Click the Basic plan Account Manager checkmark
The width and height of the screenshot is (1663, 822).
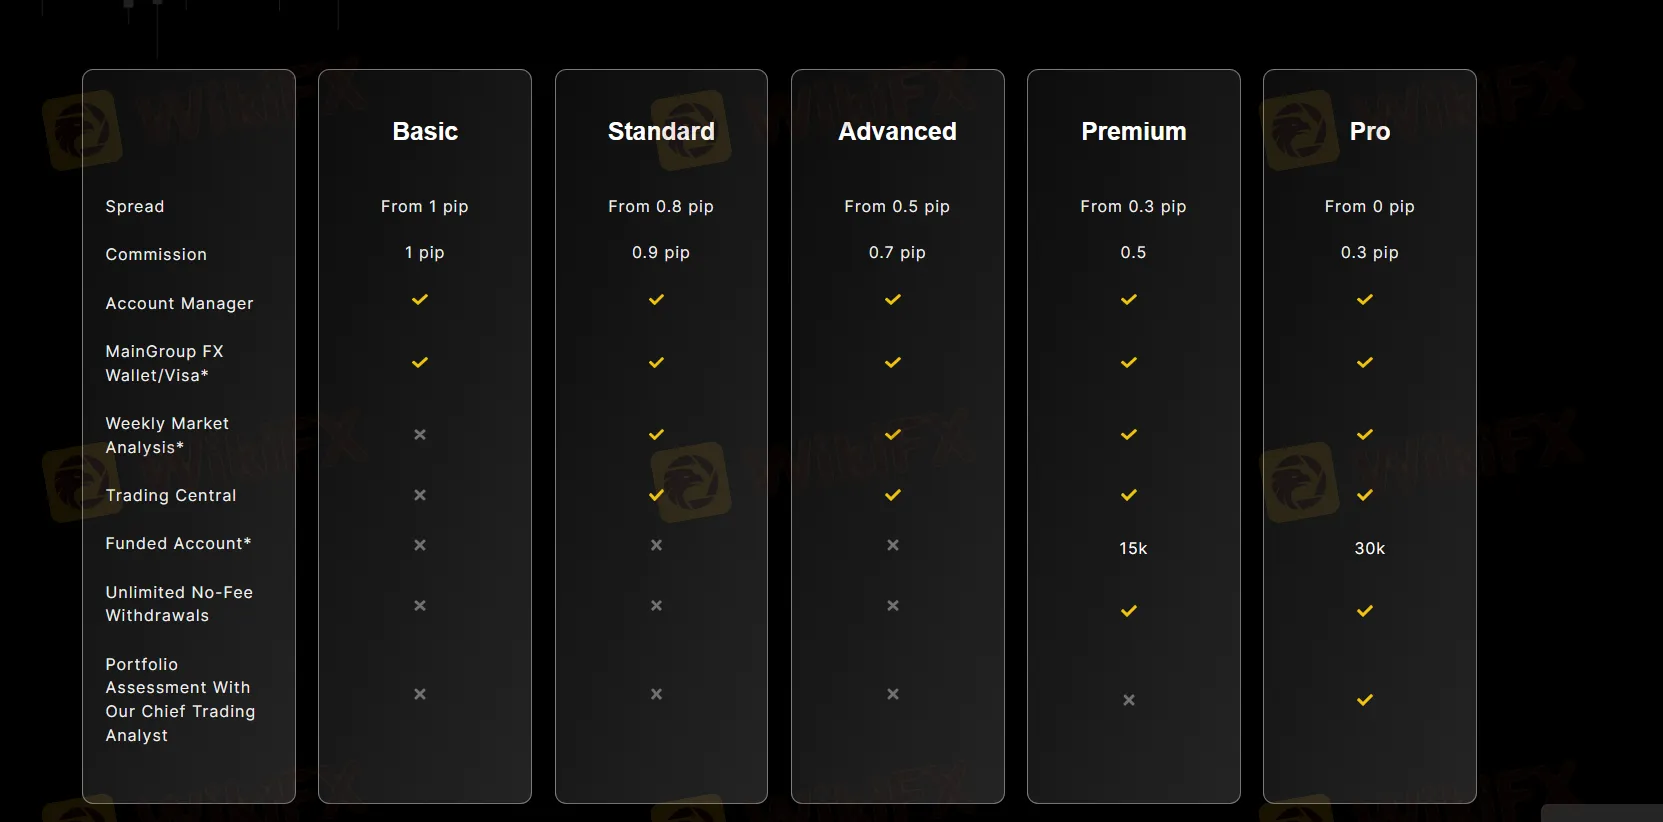pos(420,300)
